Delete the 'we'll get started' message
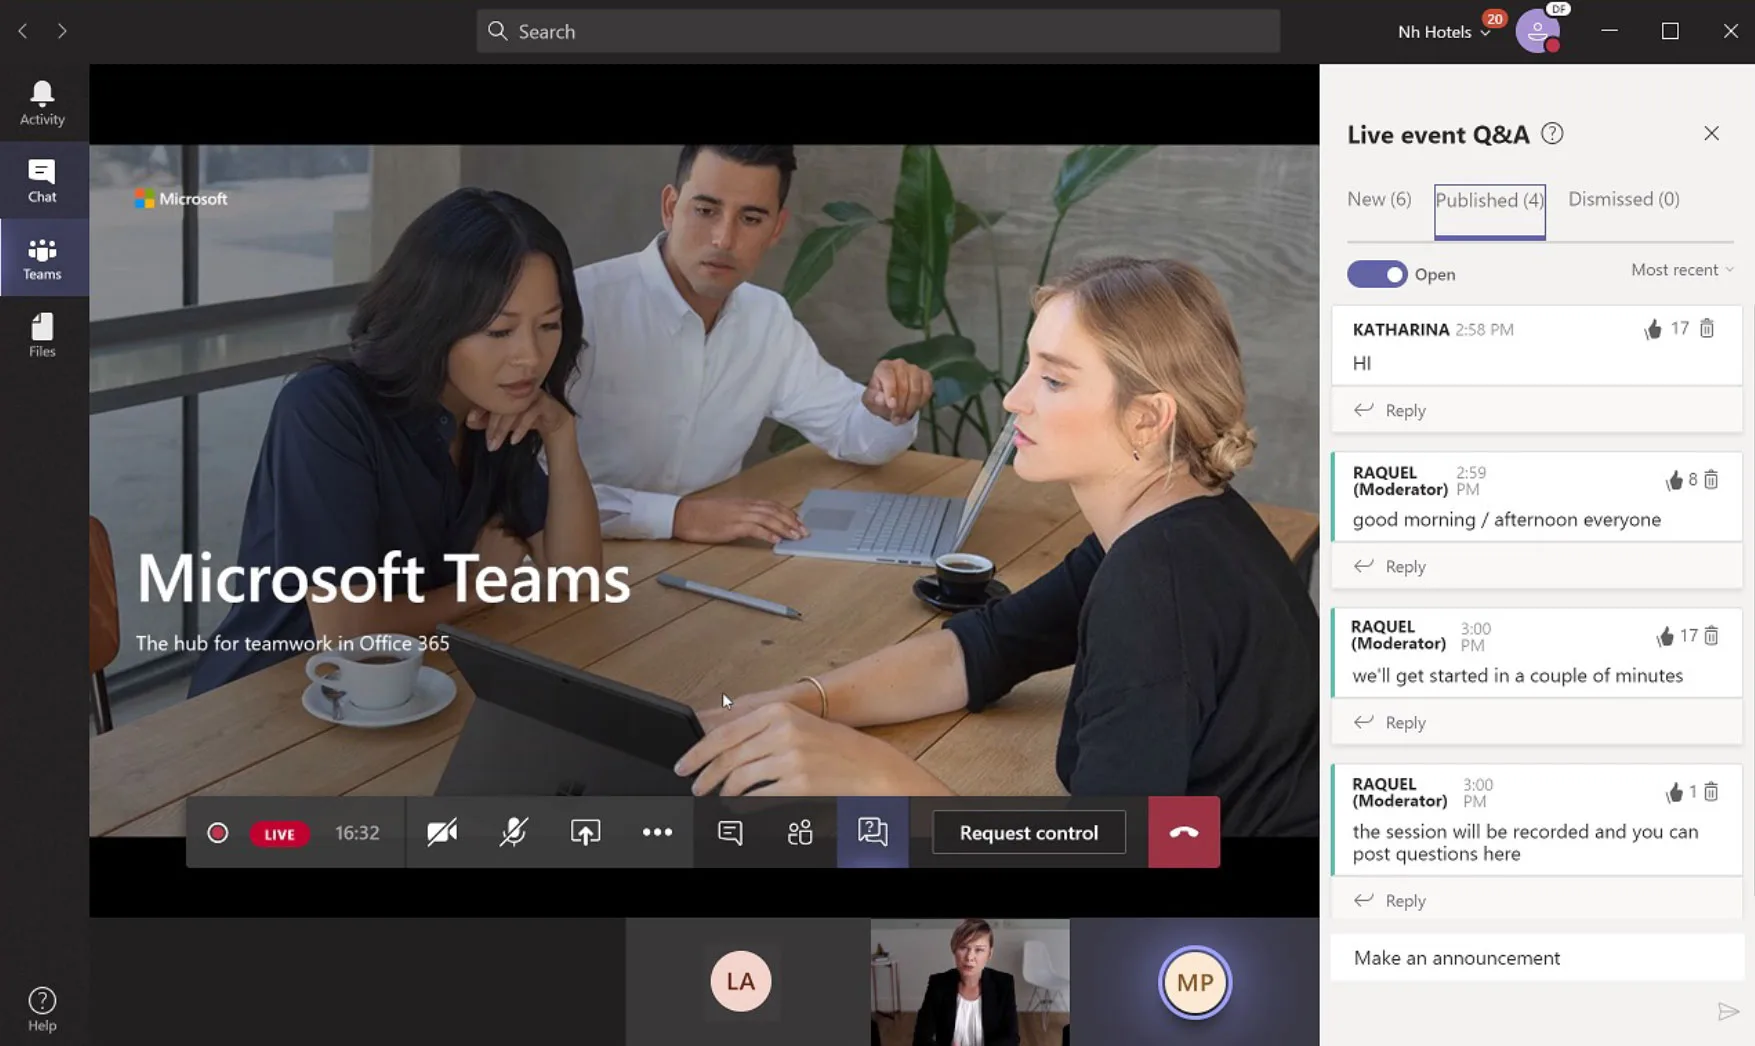 tap(1711, 636)
